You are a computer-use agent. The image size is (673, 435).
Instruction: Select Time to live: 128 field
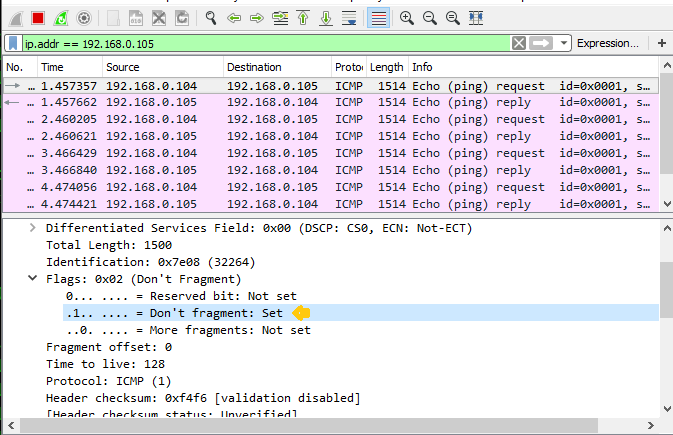(x=106, y=364)
